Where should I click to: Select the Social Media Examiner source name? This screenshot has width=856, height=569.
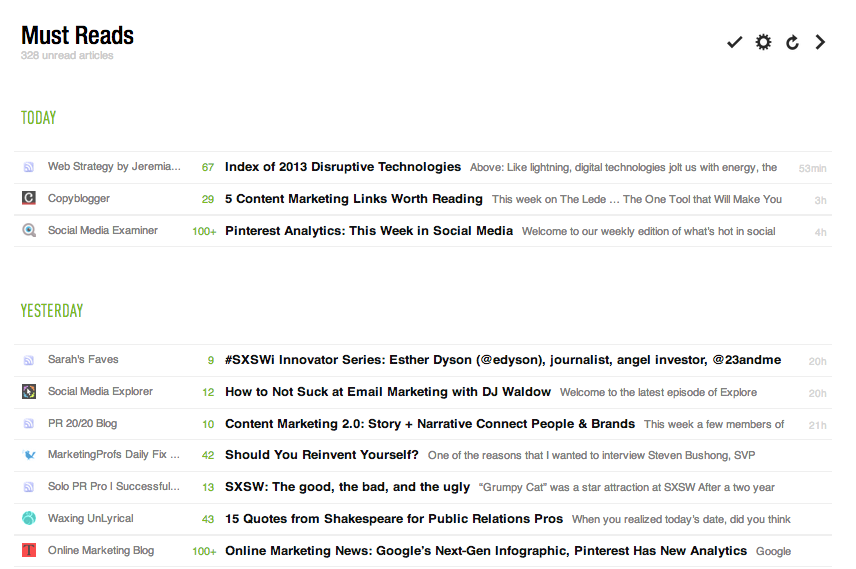(x=103, y=230)
